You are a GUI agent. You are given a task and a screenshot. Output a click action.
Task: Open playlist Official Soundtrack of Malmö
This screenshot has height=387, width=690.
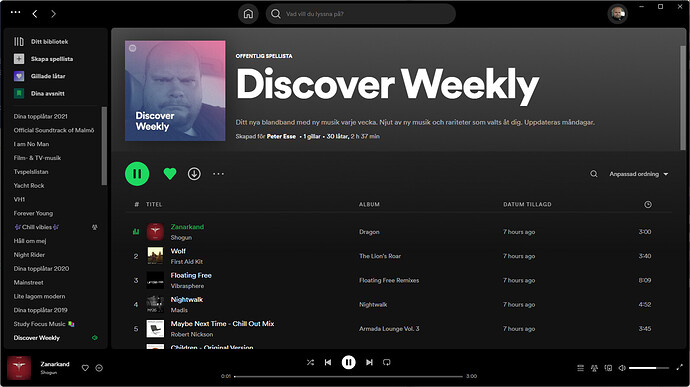coord(54,130)
